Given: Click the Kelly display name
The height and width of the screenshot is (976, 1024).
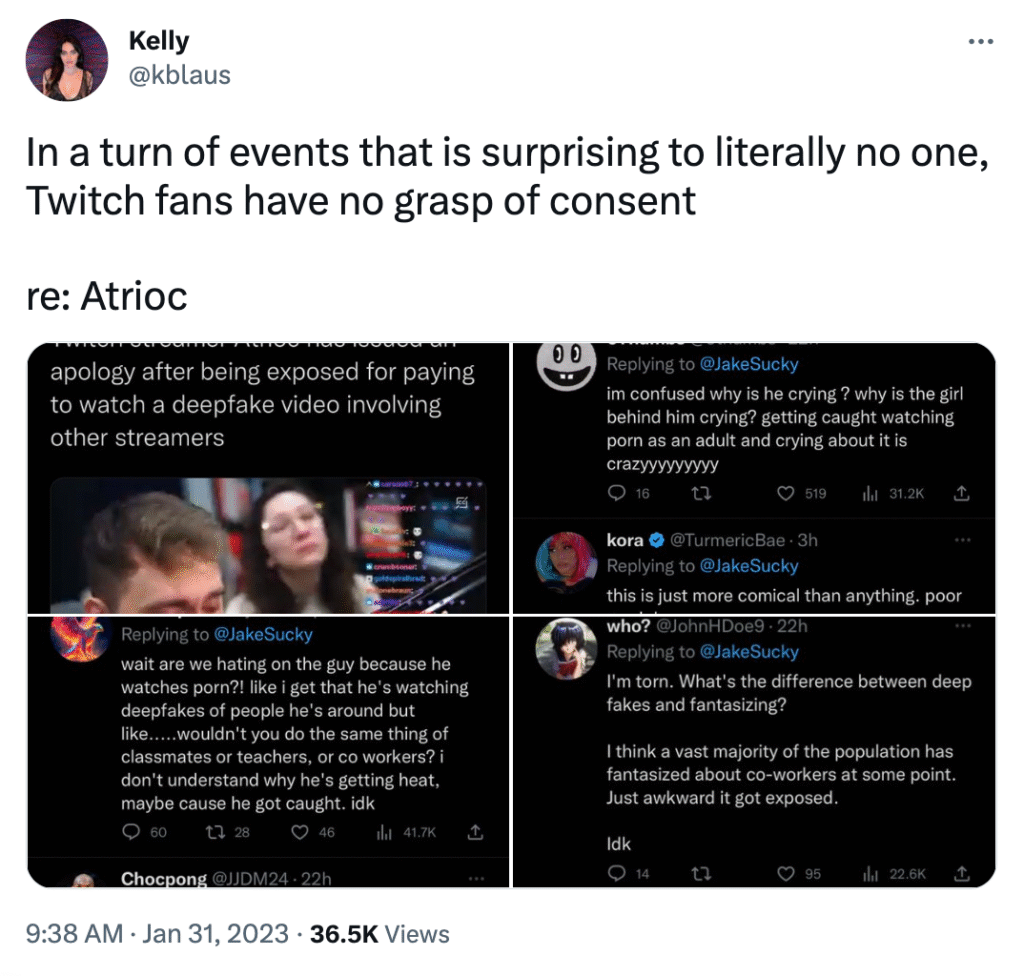Looking at the screenshot, I should coord(159,42).
